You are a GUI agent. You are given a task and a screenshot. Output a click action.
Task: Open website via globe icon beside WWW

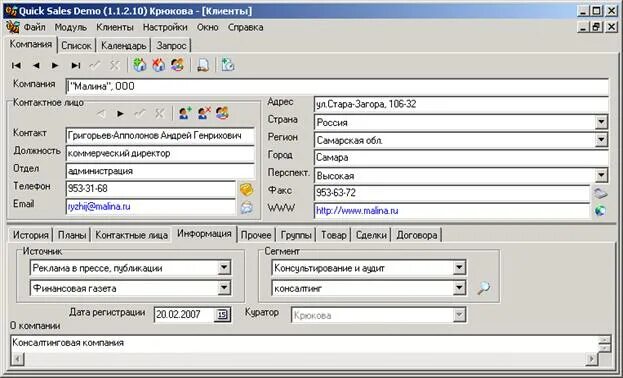pos(600,211)
